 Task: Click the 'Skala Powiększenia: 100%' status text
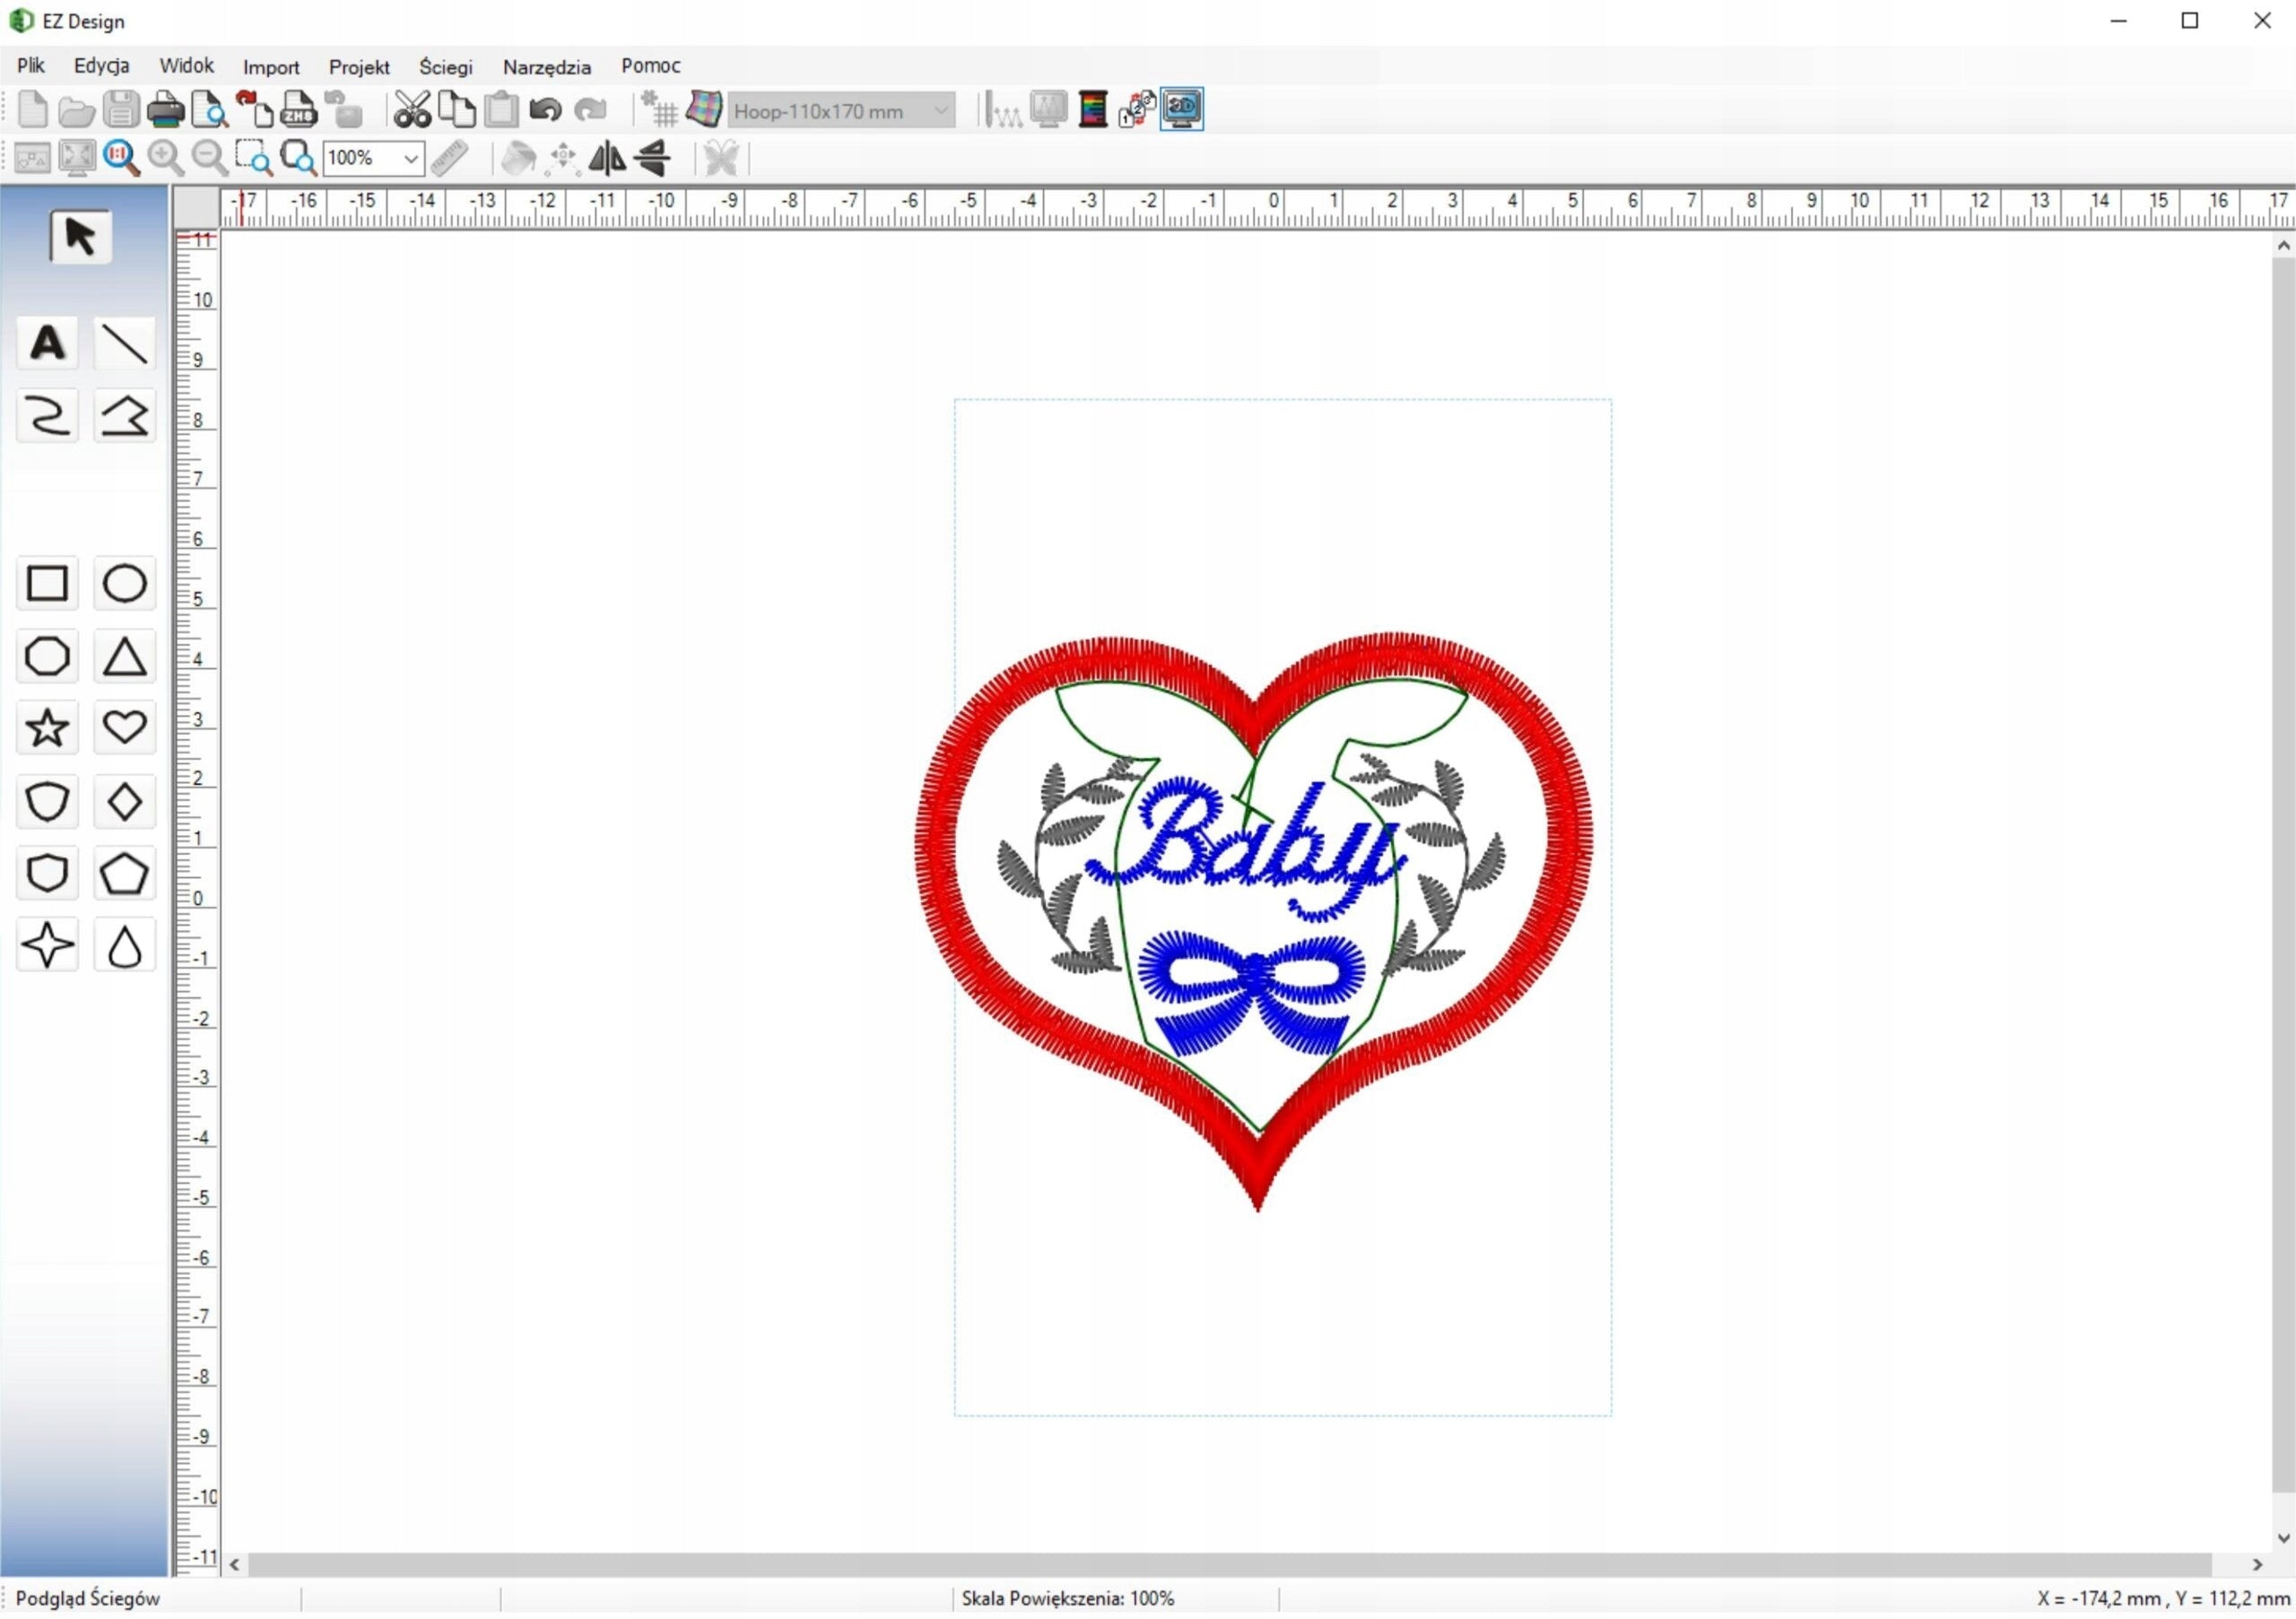pos(1068,1598)
